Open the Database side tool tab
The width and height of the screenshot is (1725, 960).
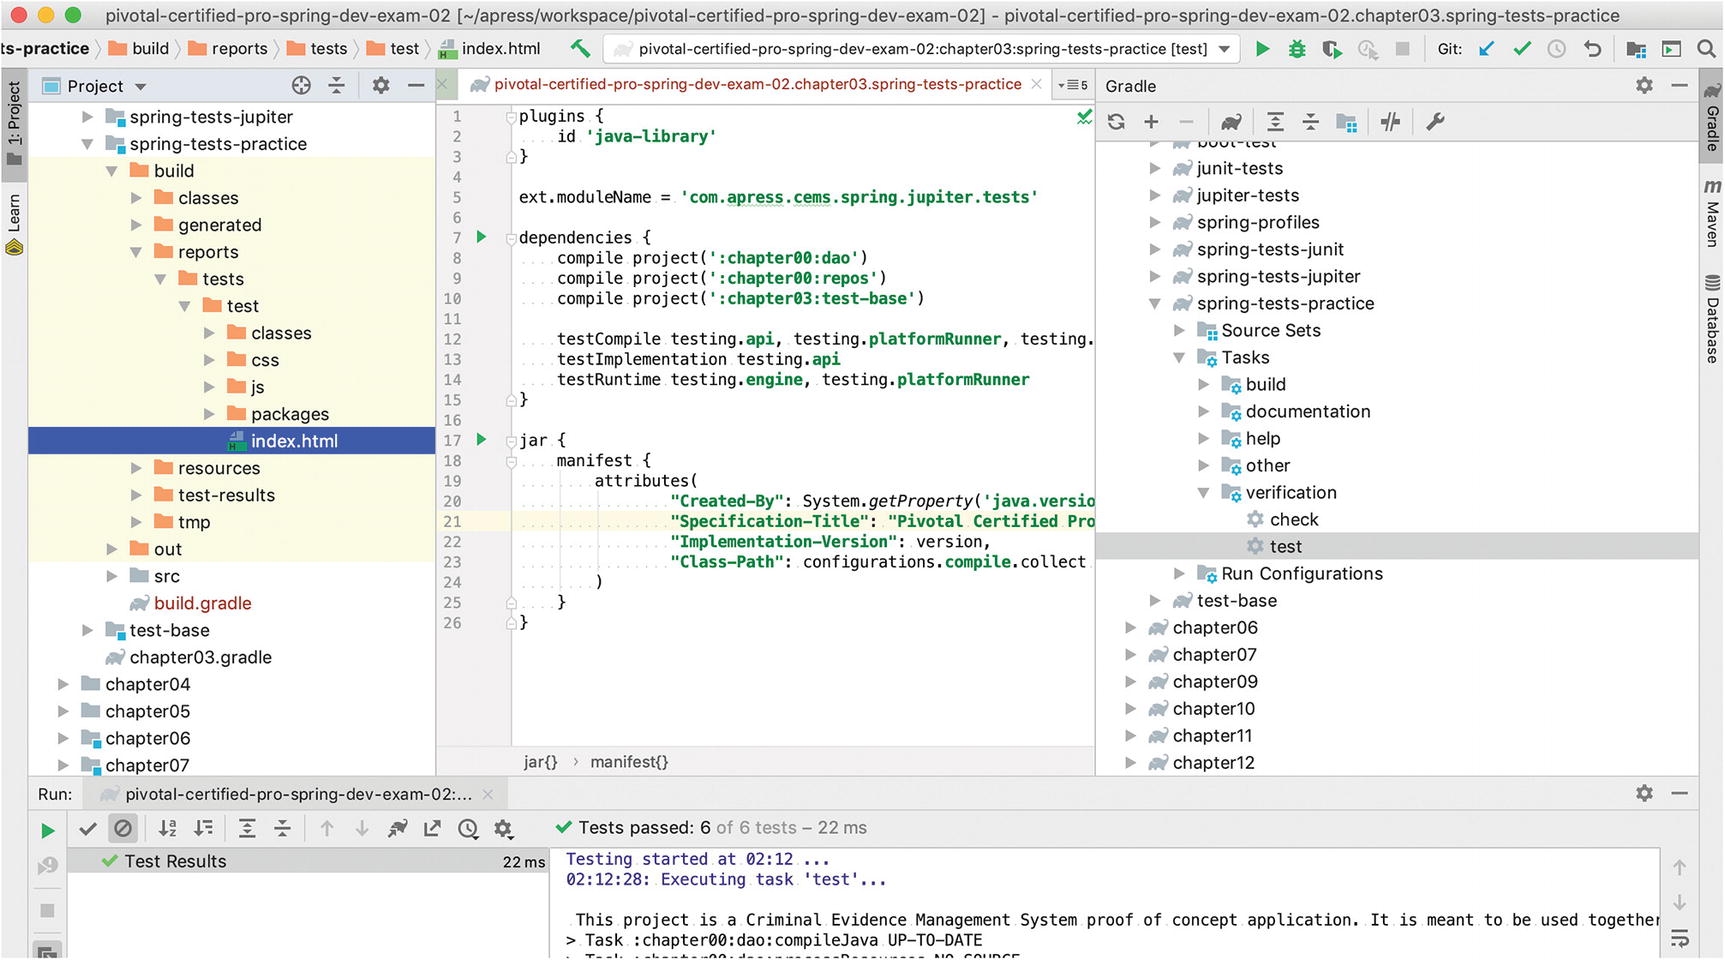click(1712, 318)
